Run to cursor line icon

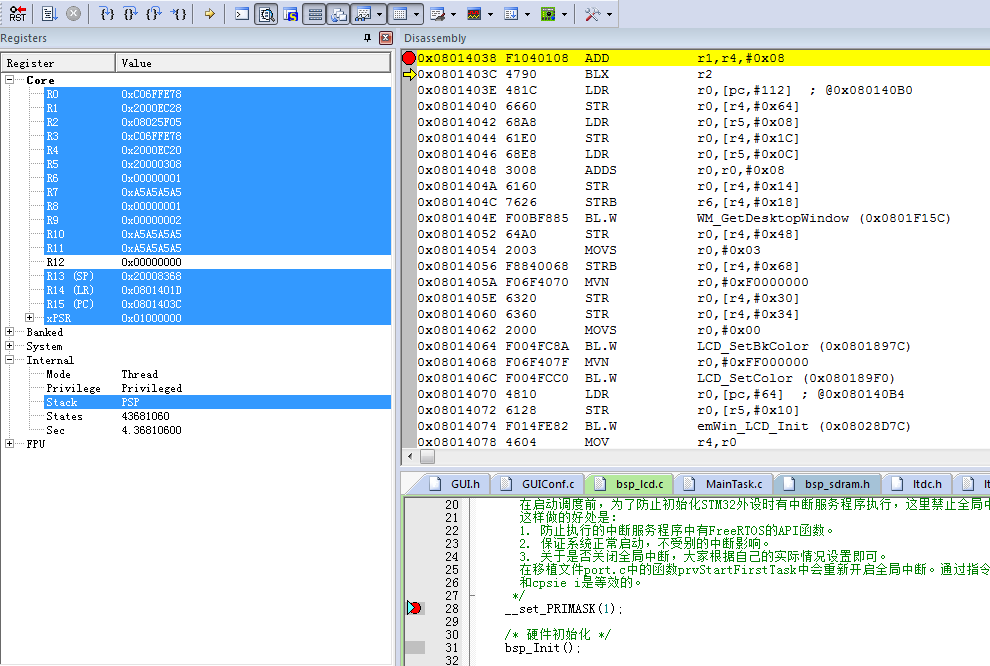click(x=179, y=13)
